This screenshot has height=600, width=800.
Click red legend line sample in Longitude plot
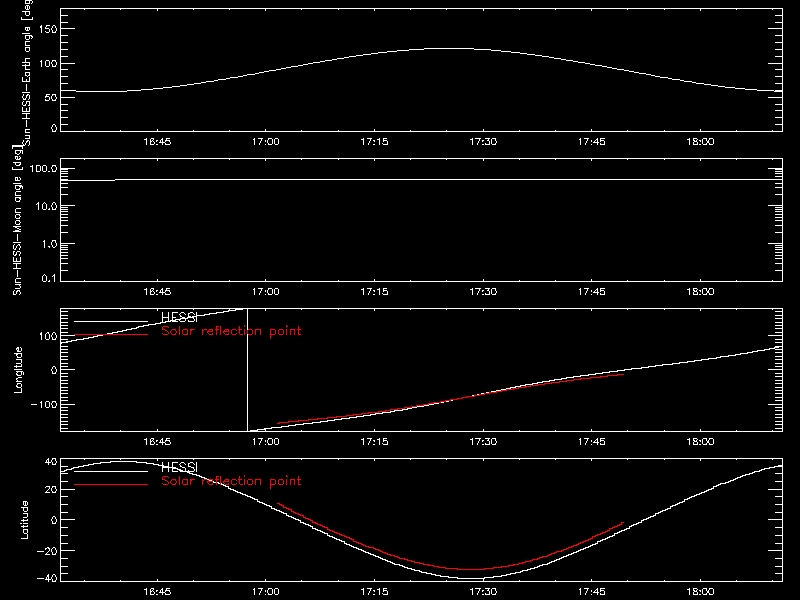pos(111,335)
